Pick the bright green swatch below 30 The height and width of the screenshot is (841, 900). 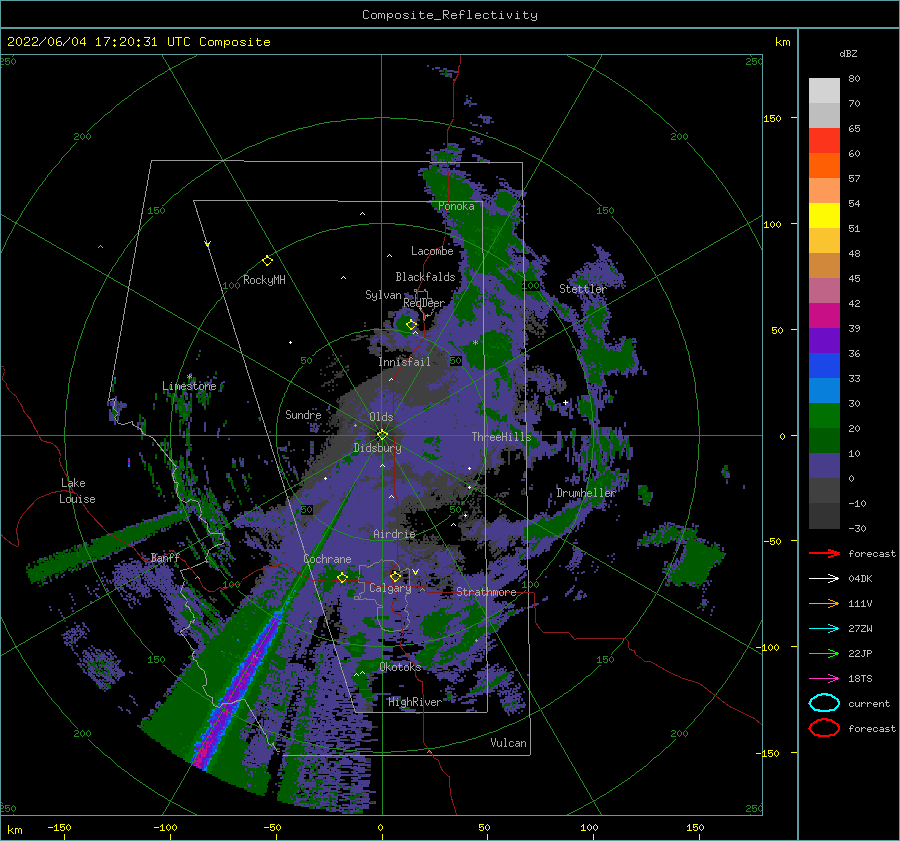click(x=824, y=416)
